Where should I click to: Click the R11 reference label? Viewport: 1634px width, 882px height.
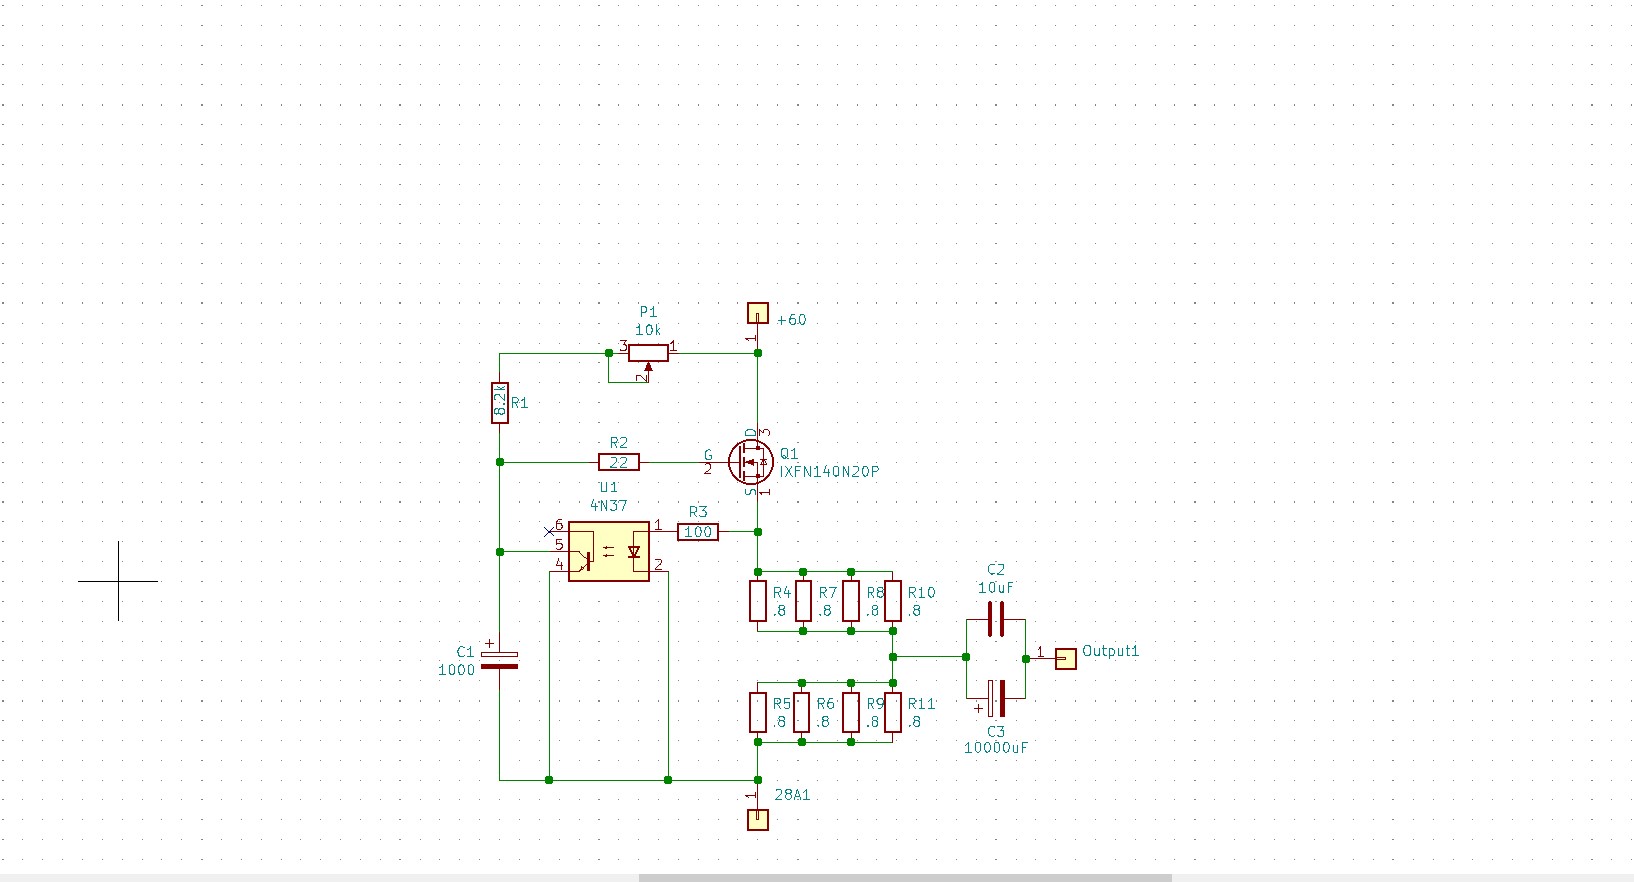[x=921, y=704]
